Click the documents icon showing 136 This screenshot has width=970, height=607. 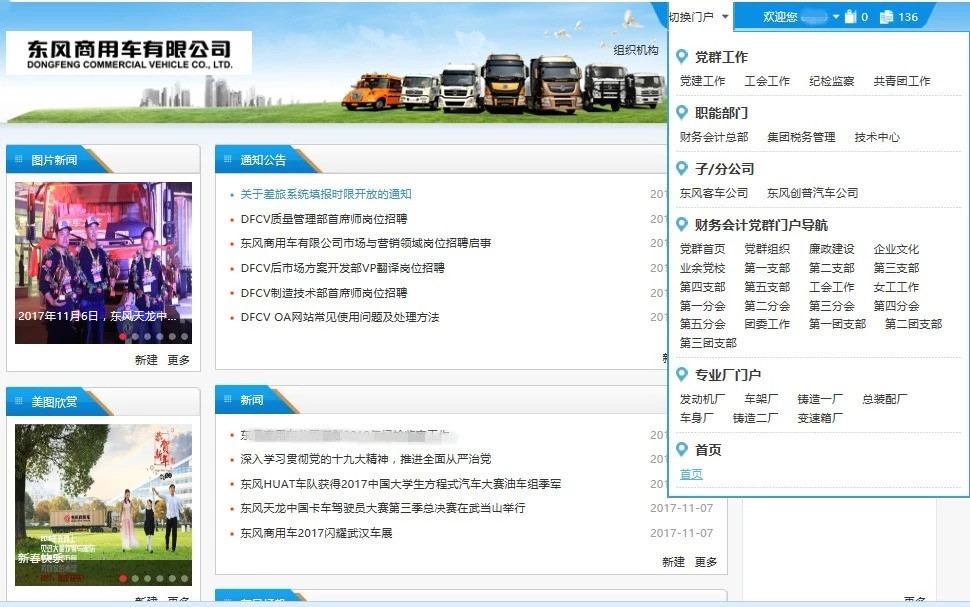point(886,17)
